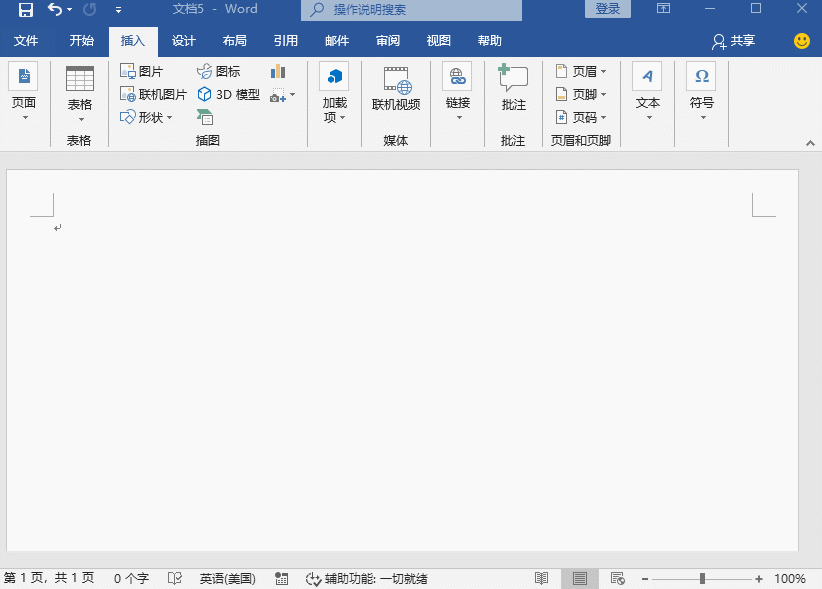The image size is (822, 589).
Task: Click the Save icon in title bar
Action: (x=26, y=10)
